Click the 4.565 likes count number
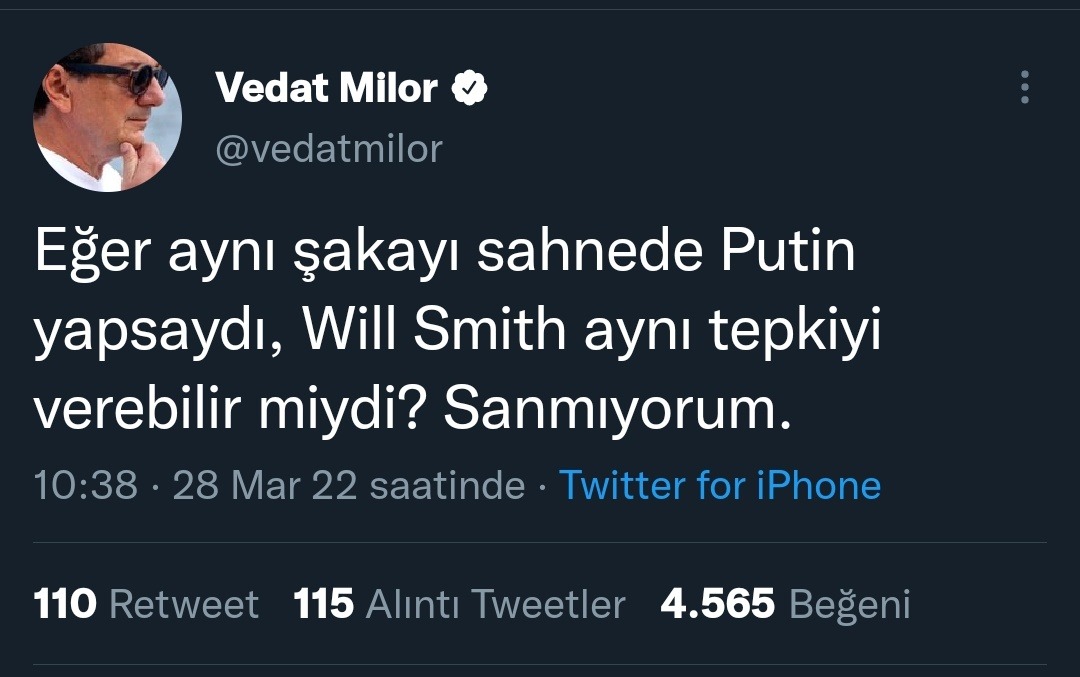 [717, 604]
